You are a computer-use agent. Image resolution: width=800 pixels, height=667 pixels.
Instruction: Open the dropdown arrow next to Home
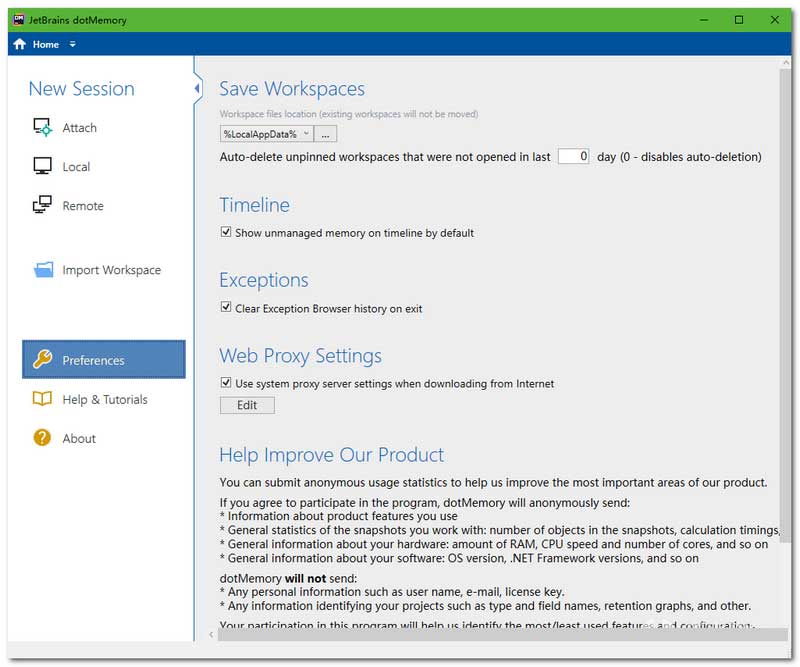pos(72,44)
